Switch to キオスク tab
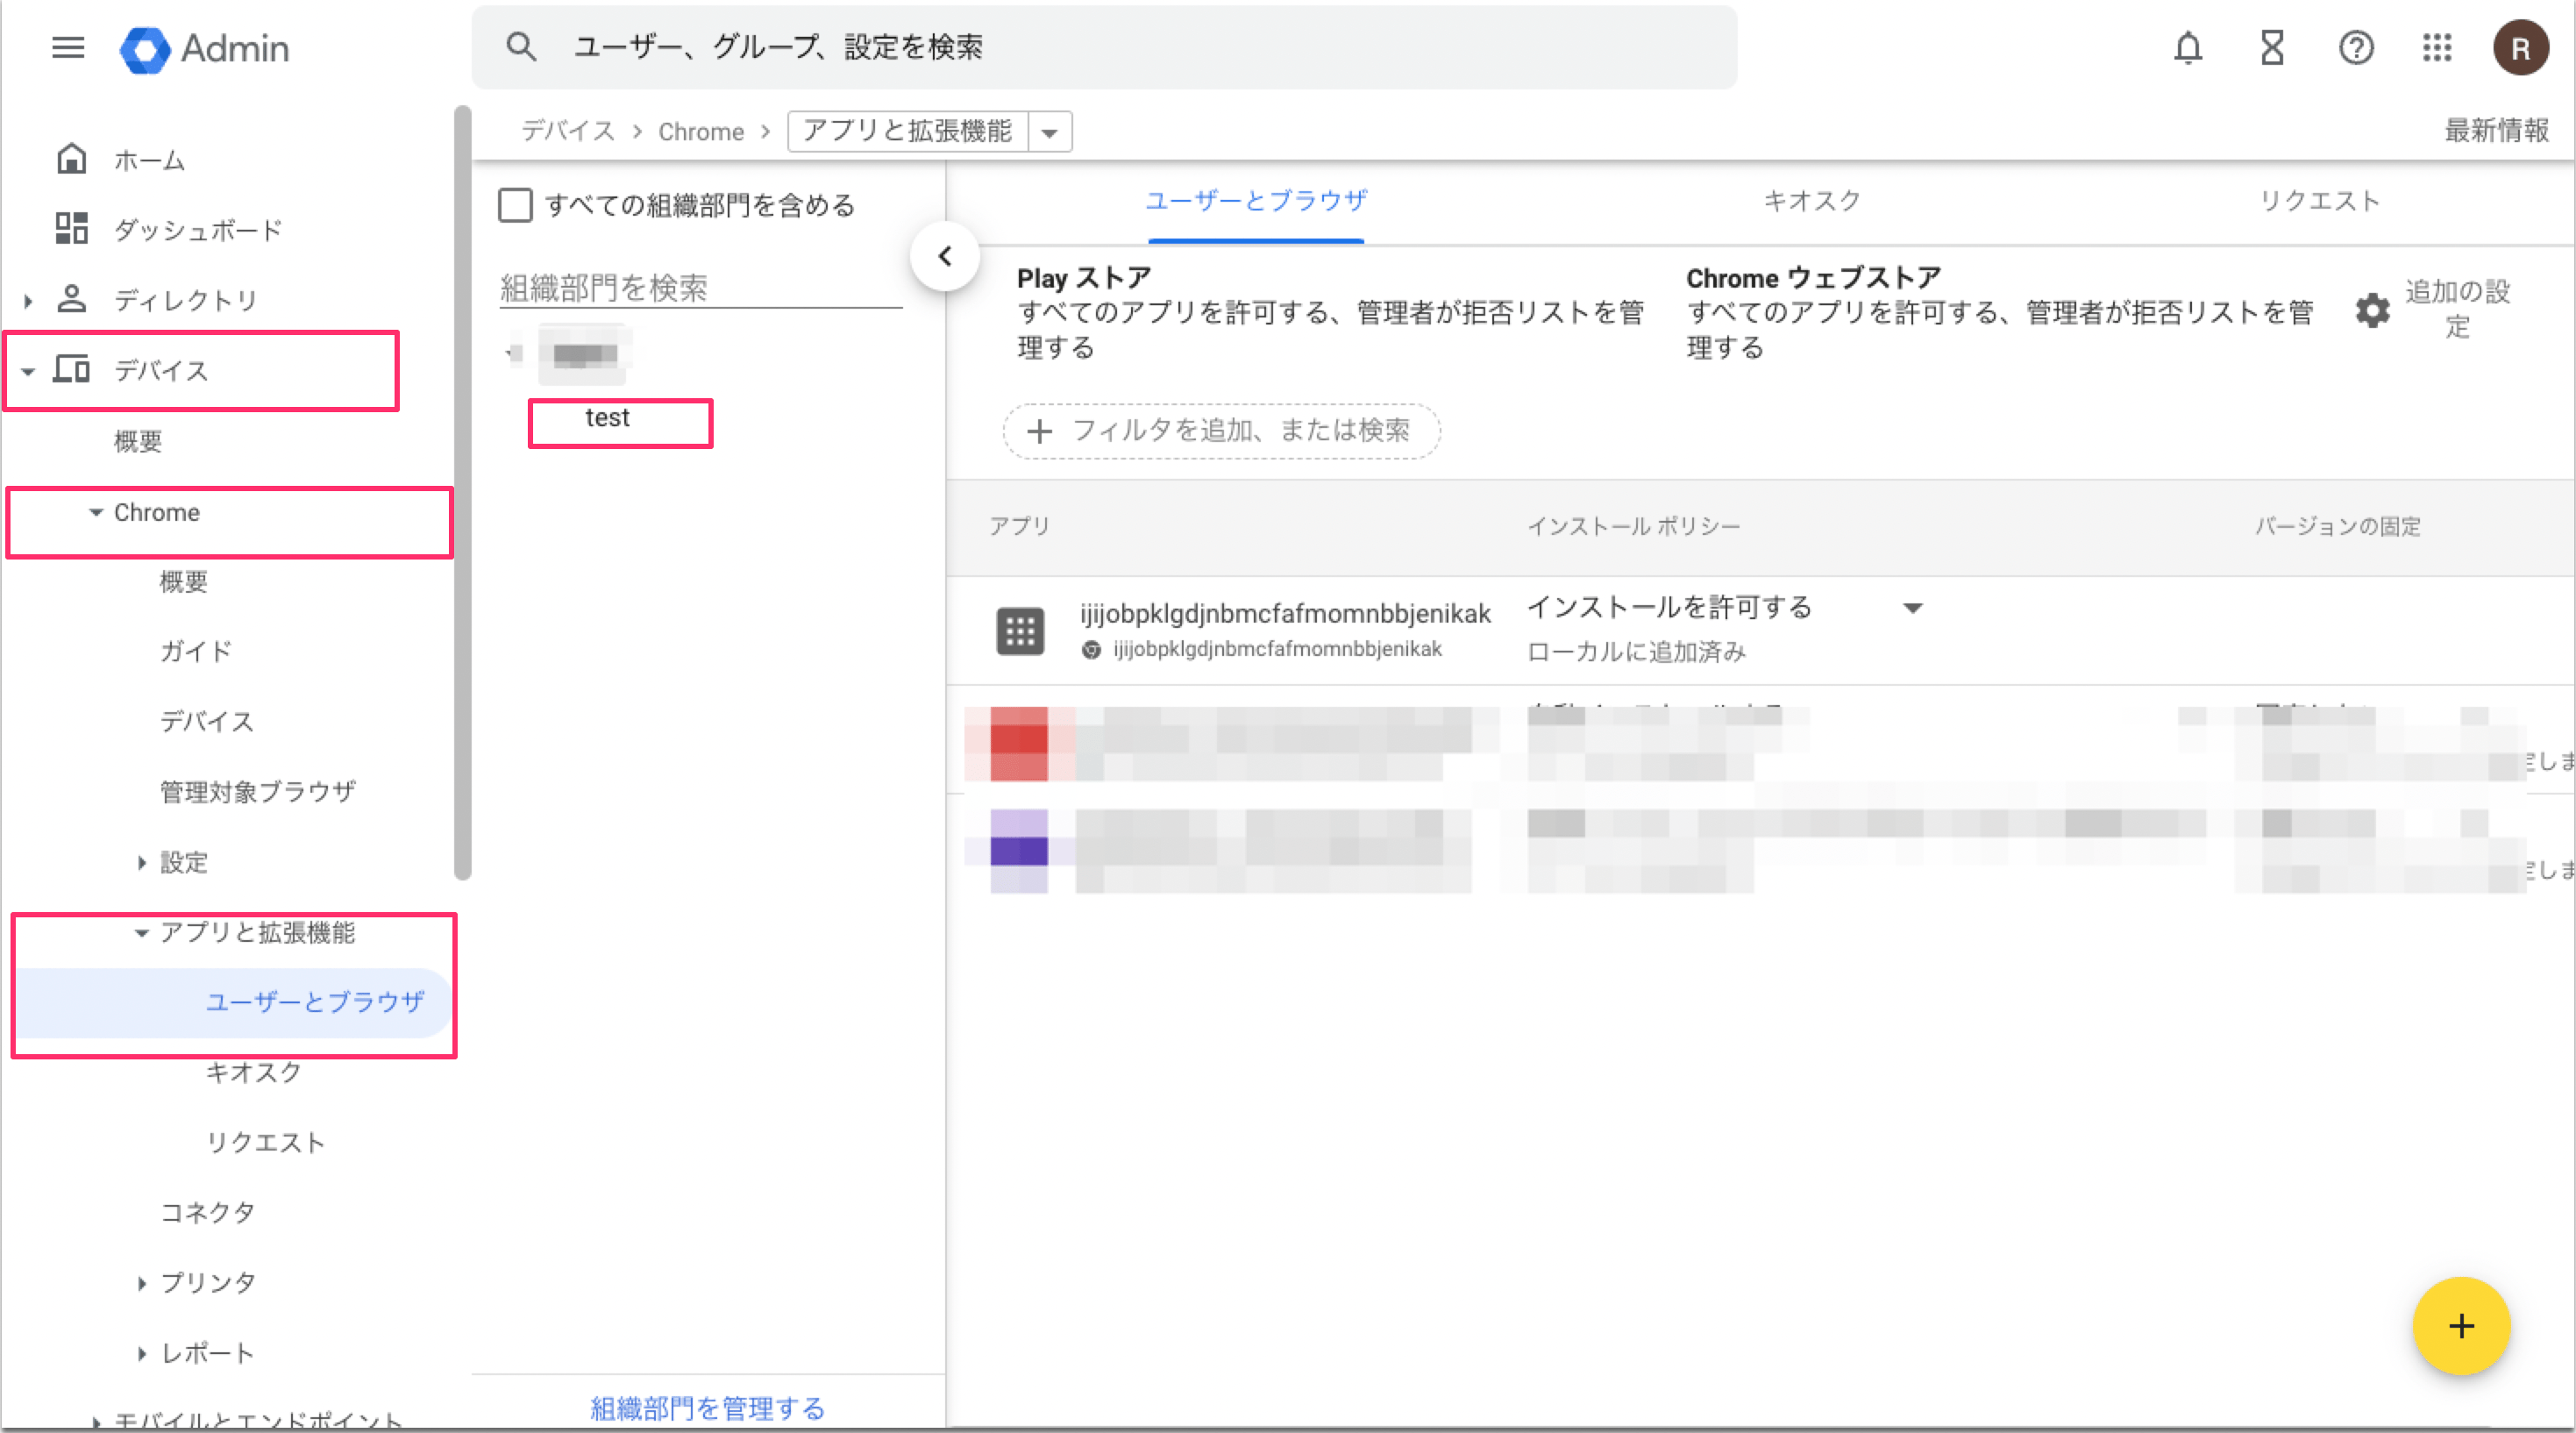2576x1433 pixels. (1811, 200)
